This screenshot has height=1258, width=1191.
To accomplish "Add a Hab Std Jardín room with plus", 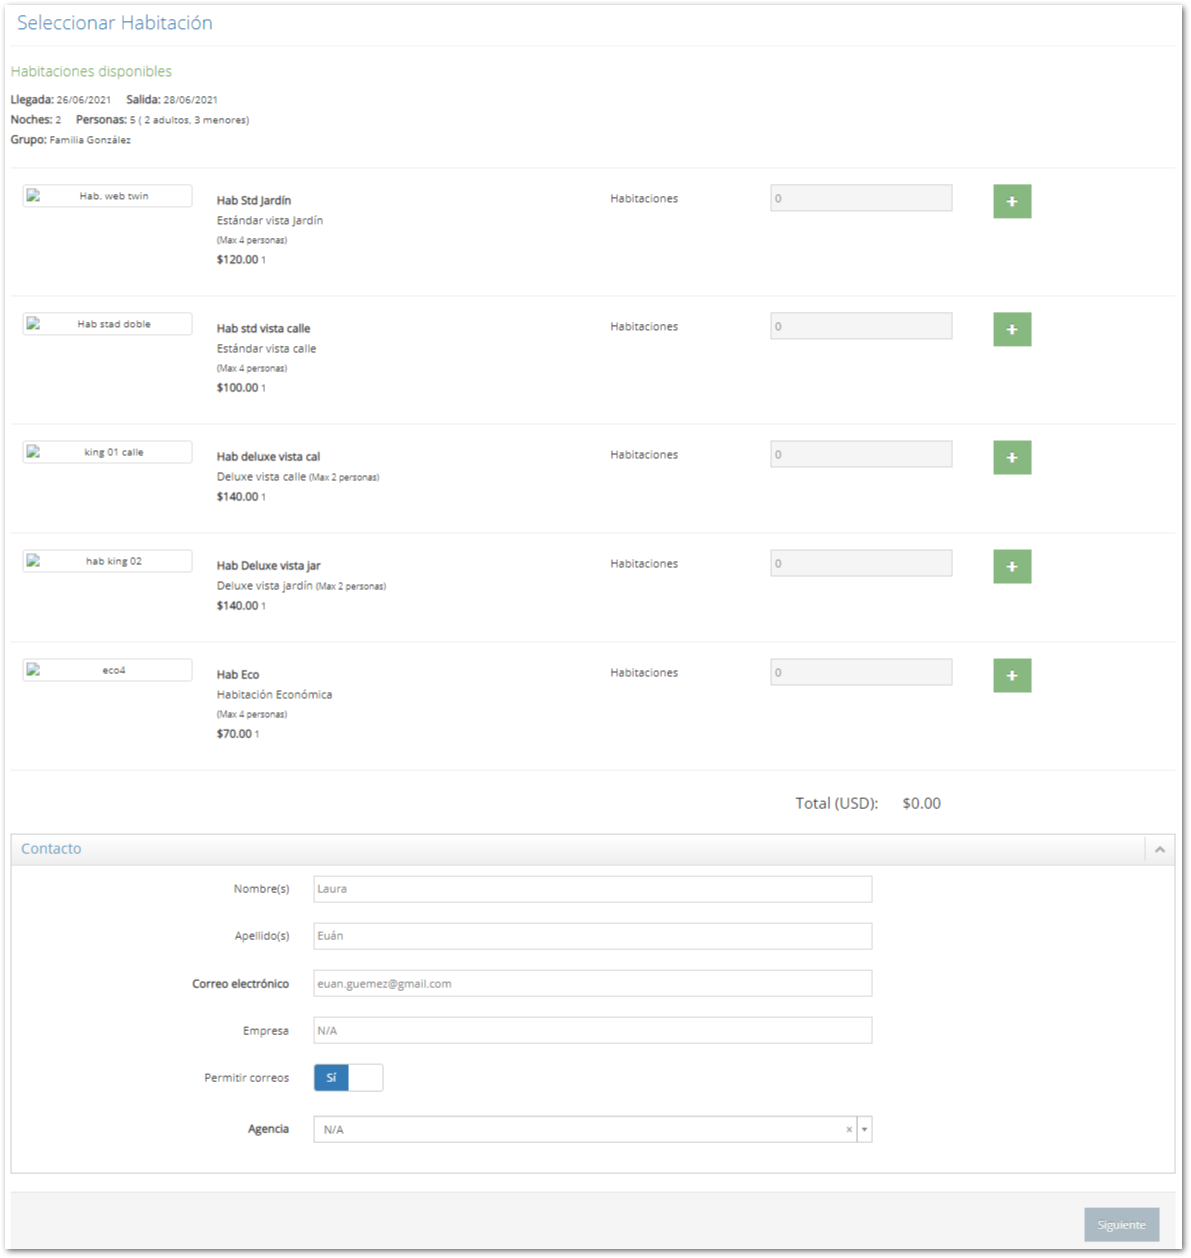I will tap(1011, 201).
